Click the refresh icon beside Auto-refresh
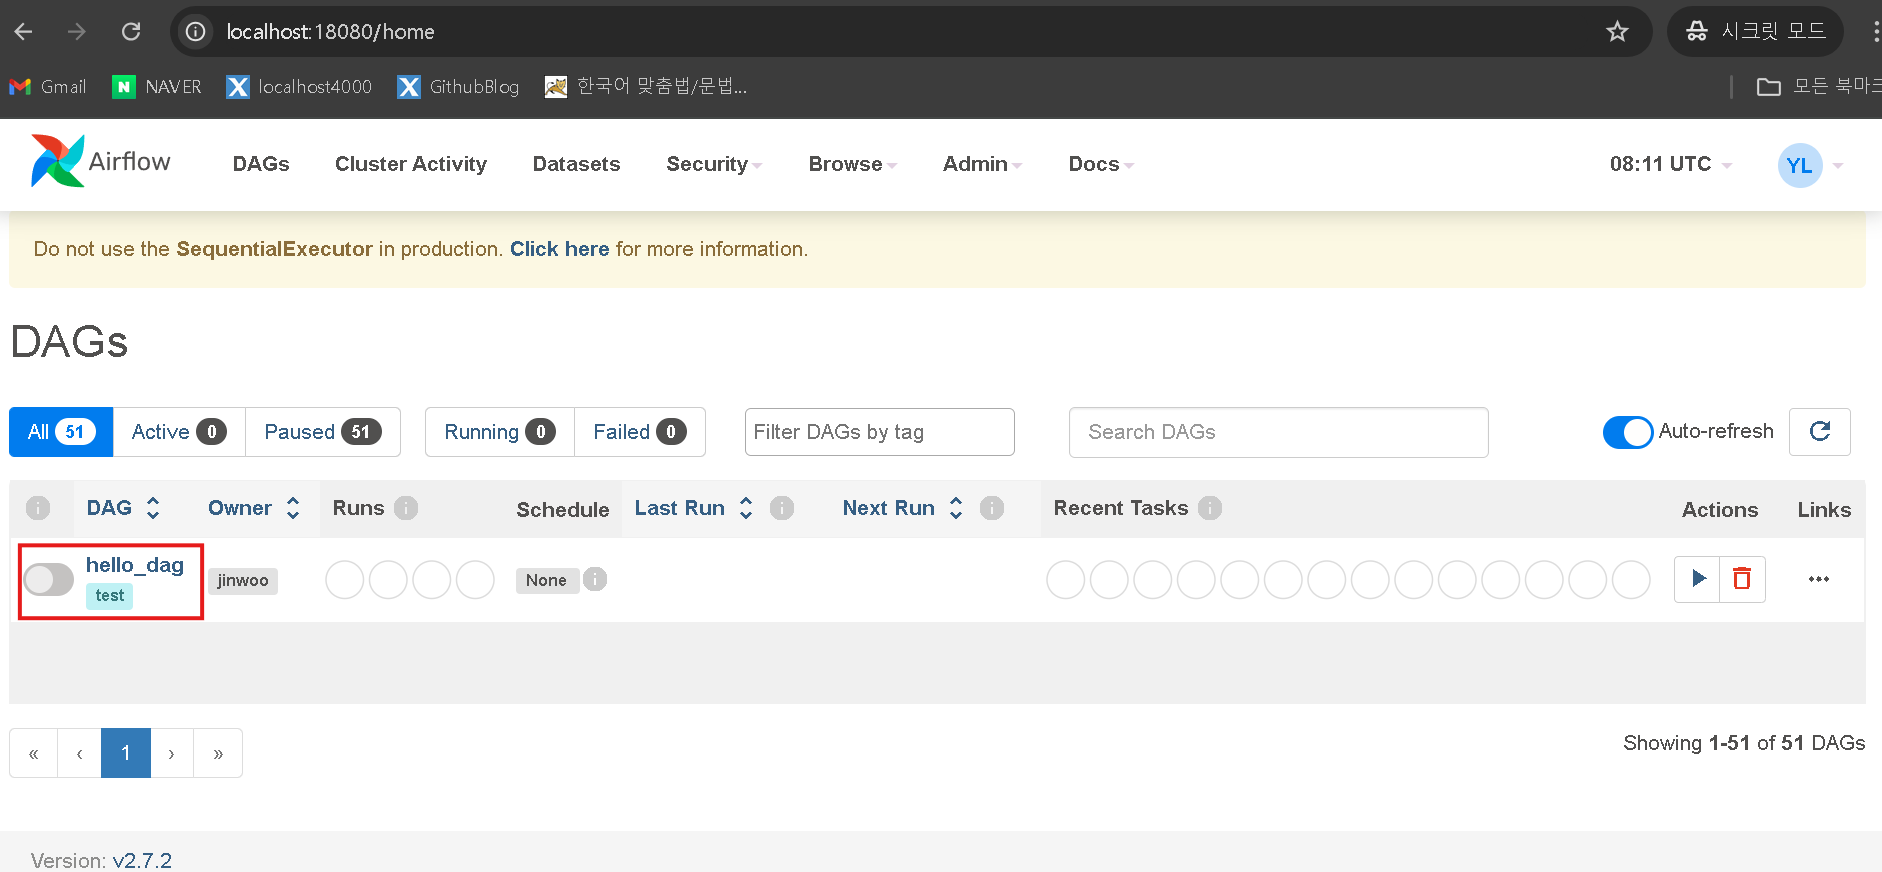This screenshot has height=872, width=1882. pos(1819,431)
